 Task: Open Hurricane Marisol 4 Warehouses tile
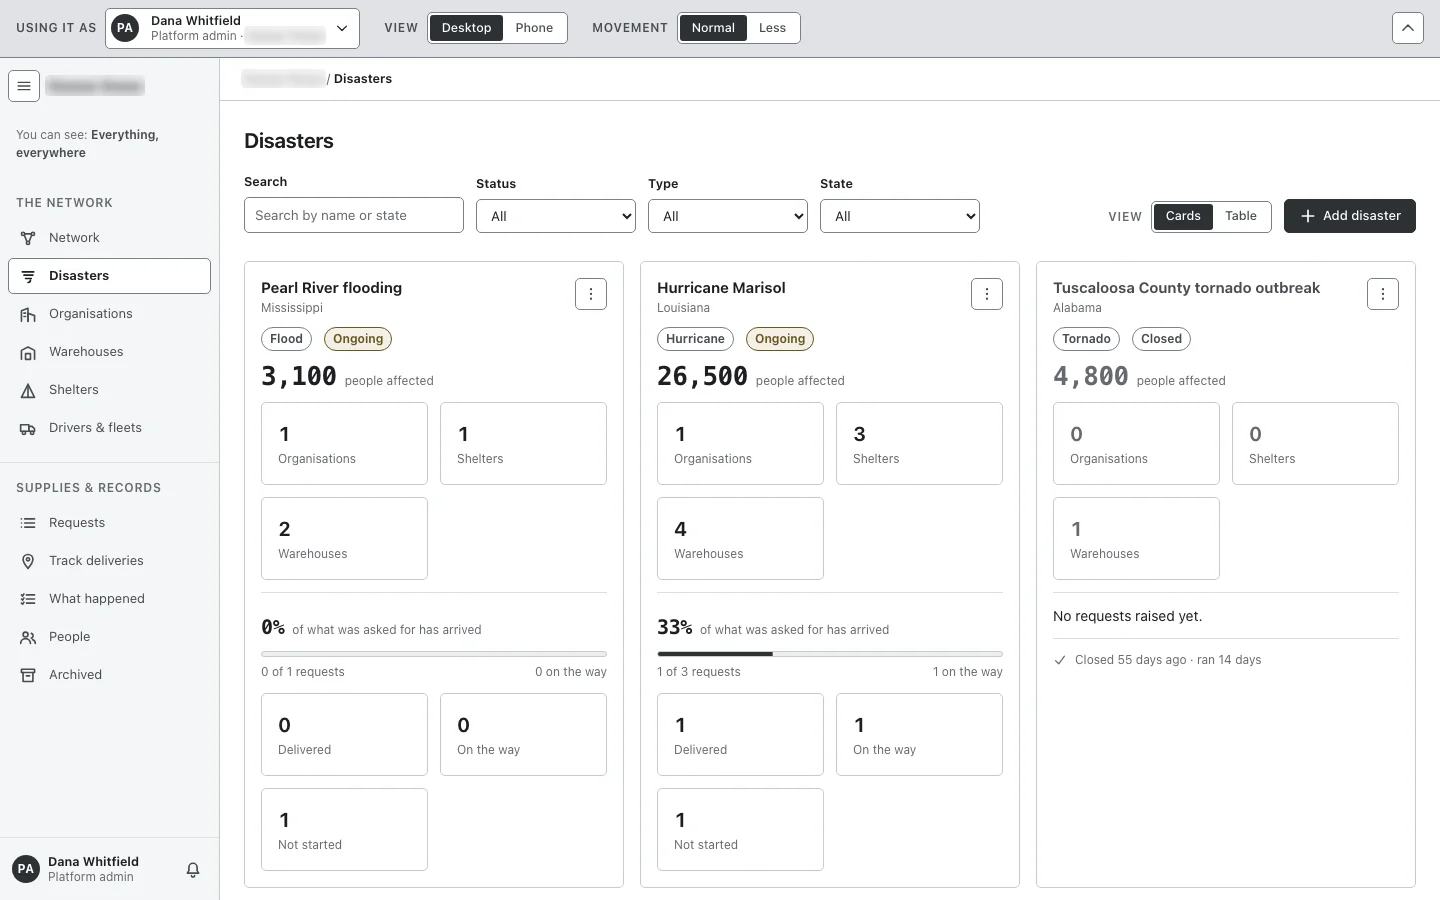click(740, 538)
